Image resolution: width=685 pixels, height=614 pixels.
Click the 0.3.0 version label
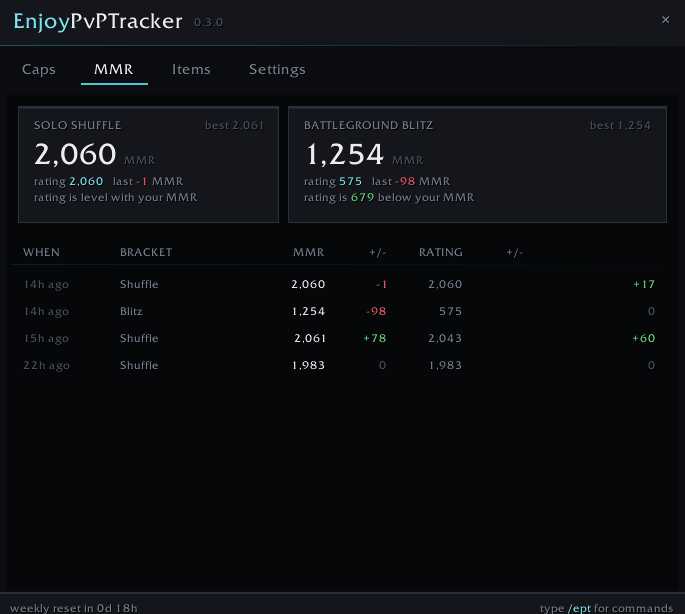208,22
